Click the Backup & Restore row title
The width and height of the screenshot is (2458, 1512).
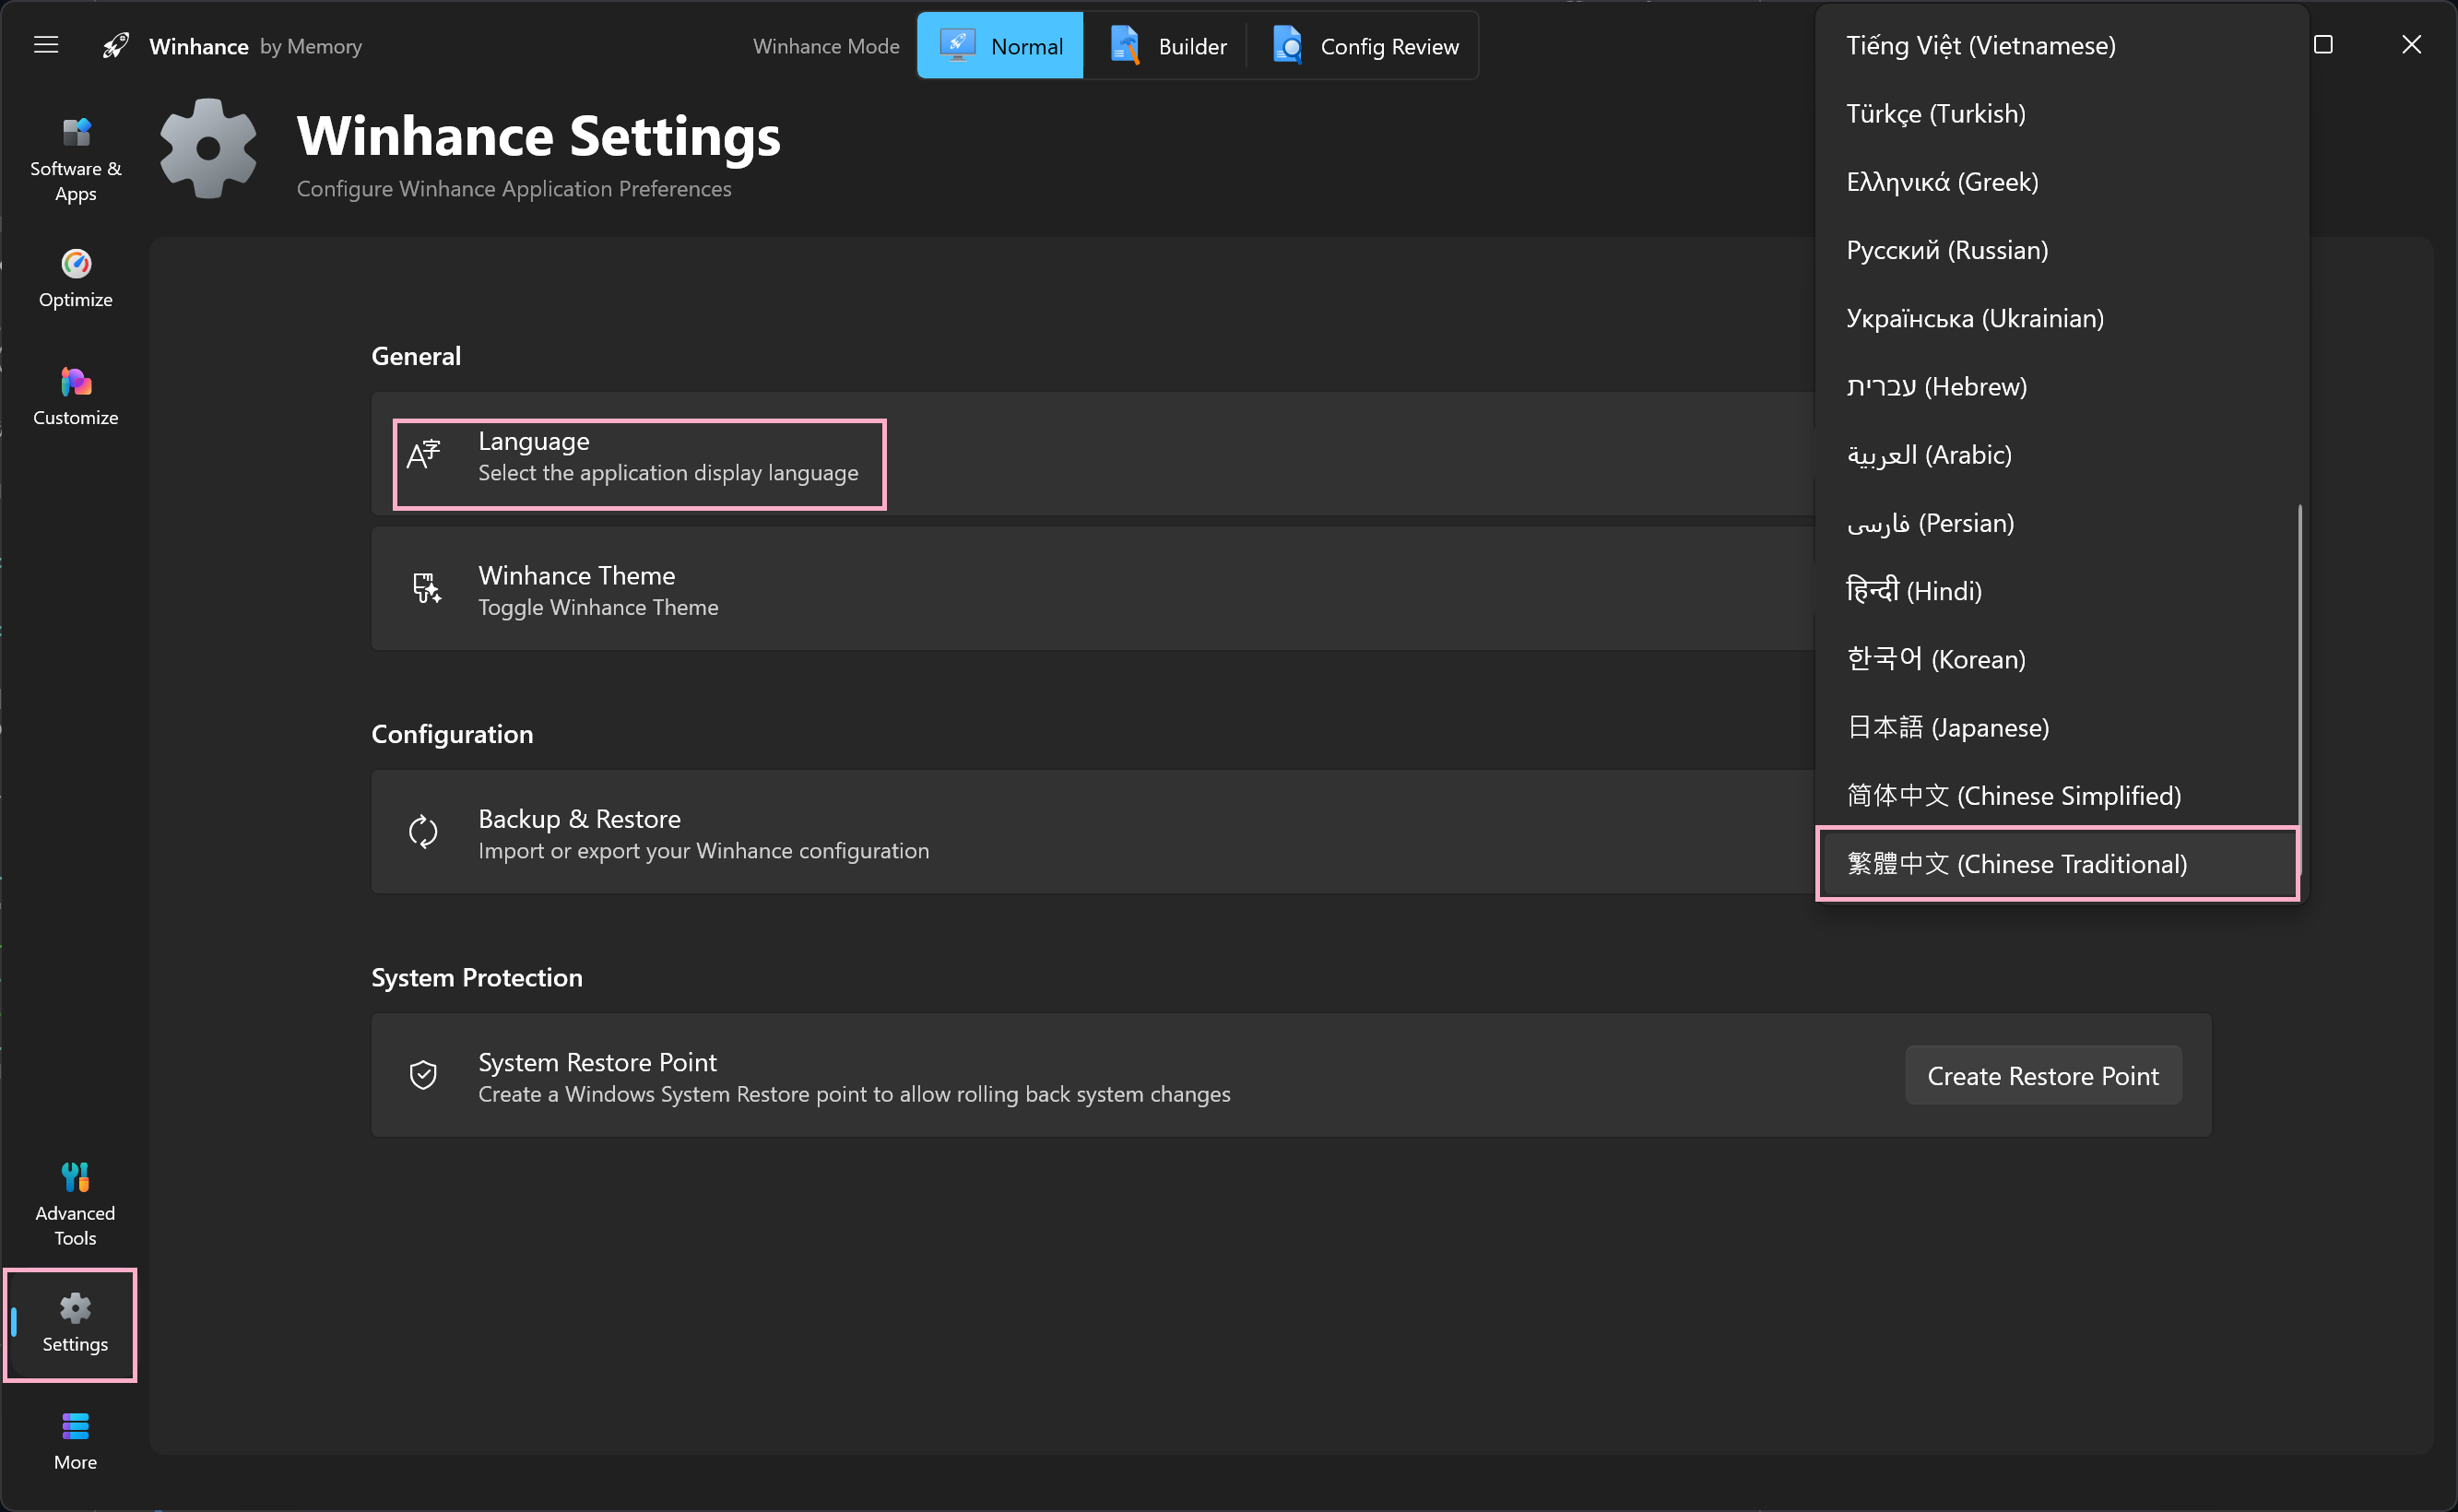tap(580, 819)
